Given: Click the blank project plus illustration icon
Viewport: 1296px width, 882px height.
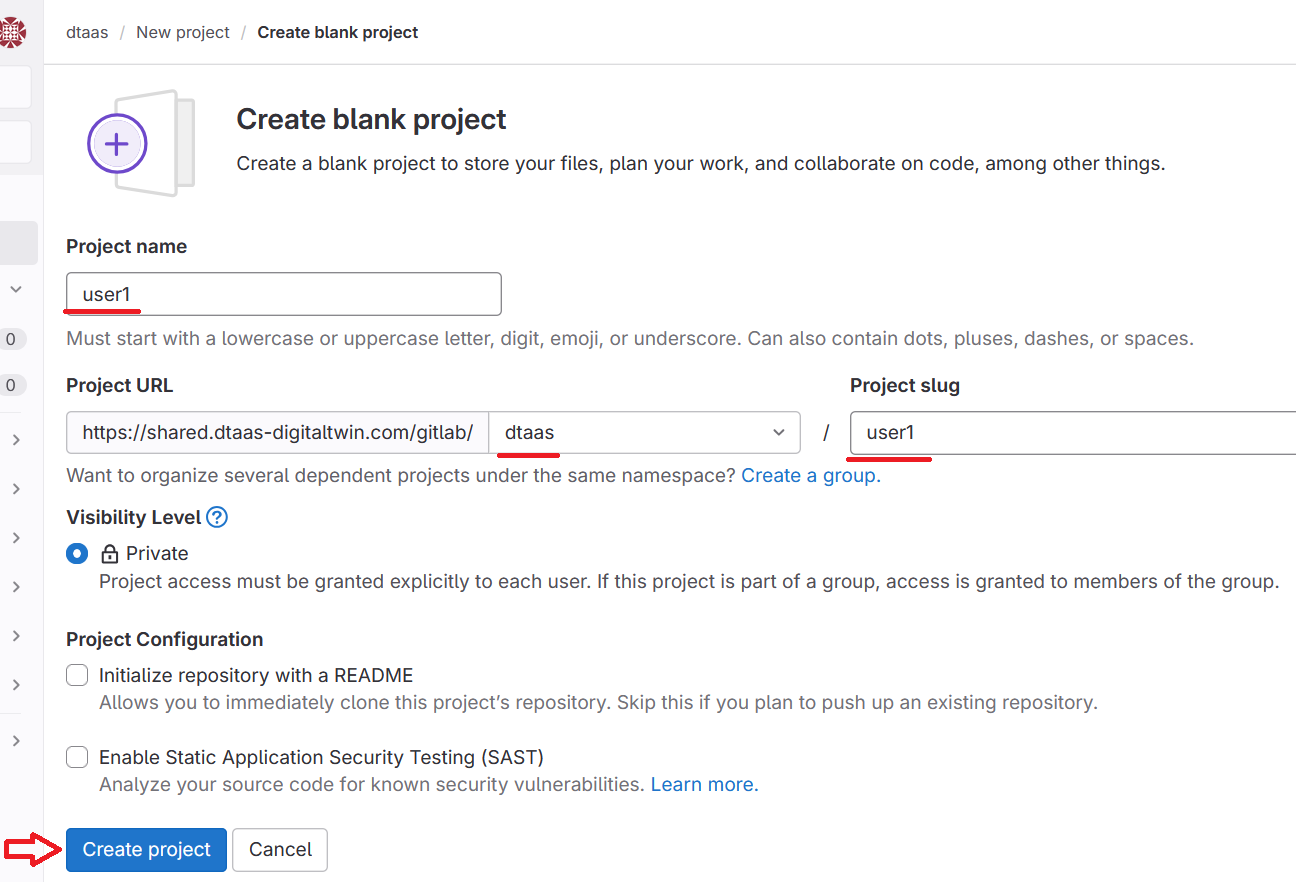Looking at the screenshot, I should point(117,143).
